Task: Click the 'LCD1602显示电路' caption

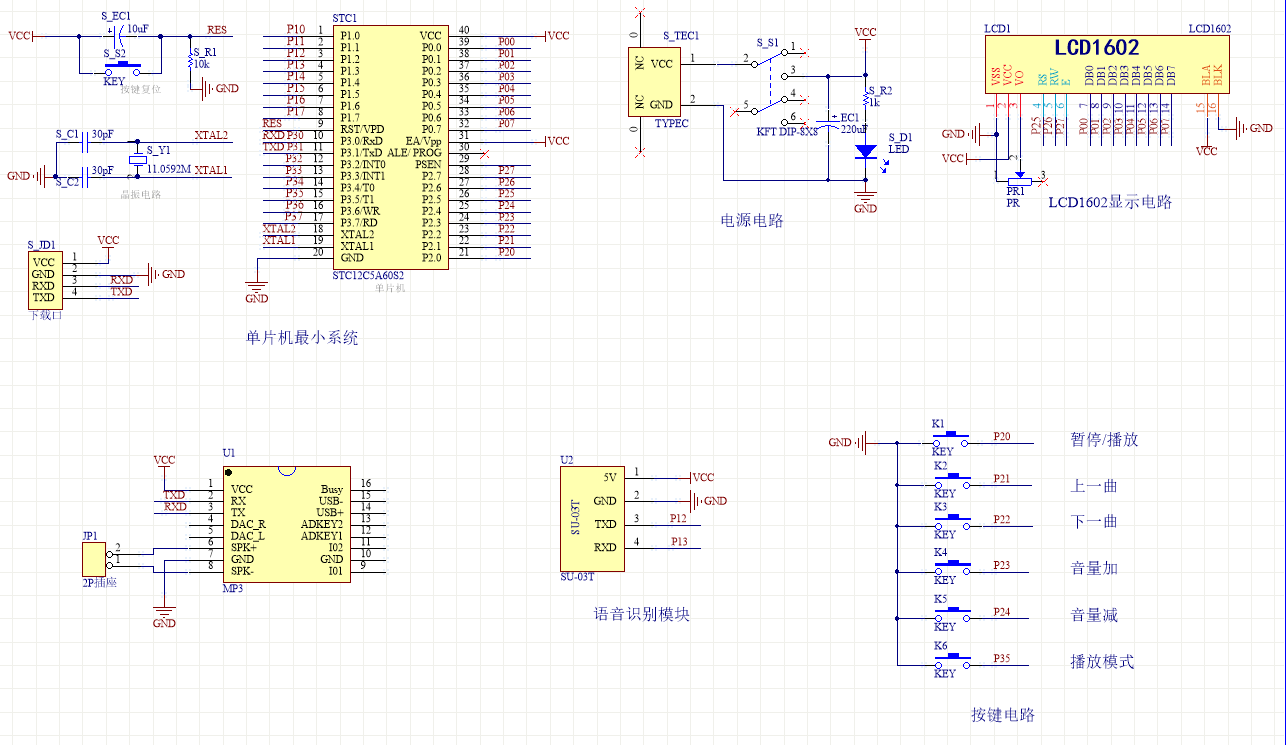Action: pos(1110,202)
